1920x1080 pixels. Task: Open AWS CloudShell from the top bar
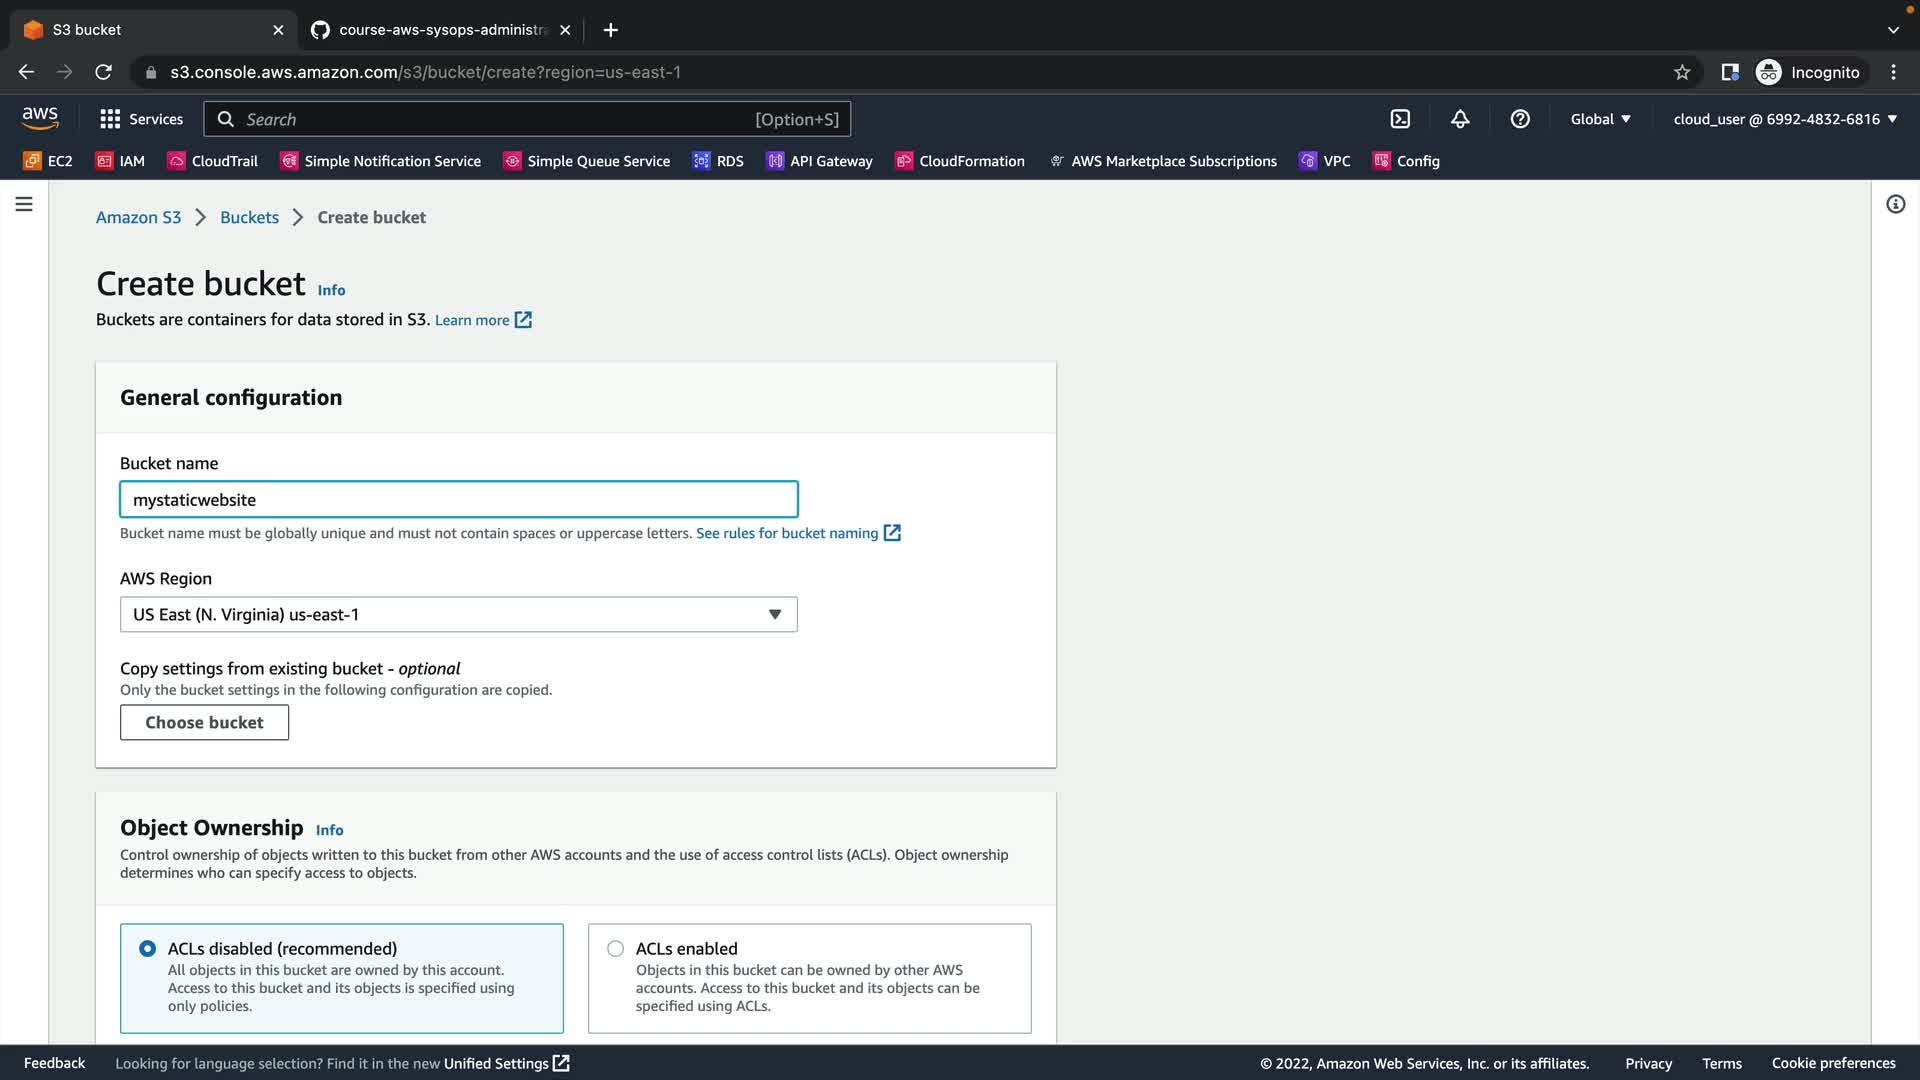point(1400,119)
